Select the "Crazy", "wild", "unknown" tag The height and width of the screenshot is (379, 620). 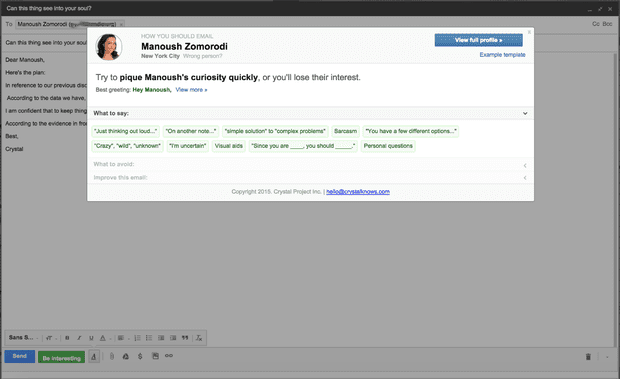[x=128, y=146]
